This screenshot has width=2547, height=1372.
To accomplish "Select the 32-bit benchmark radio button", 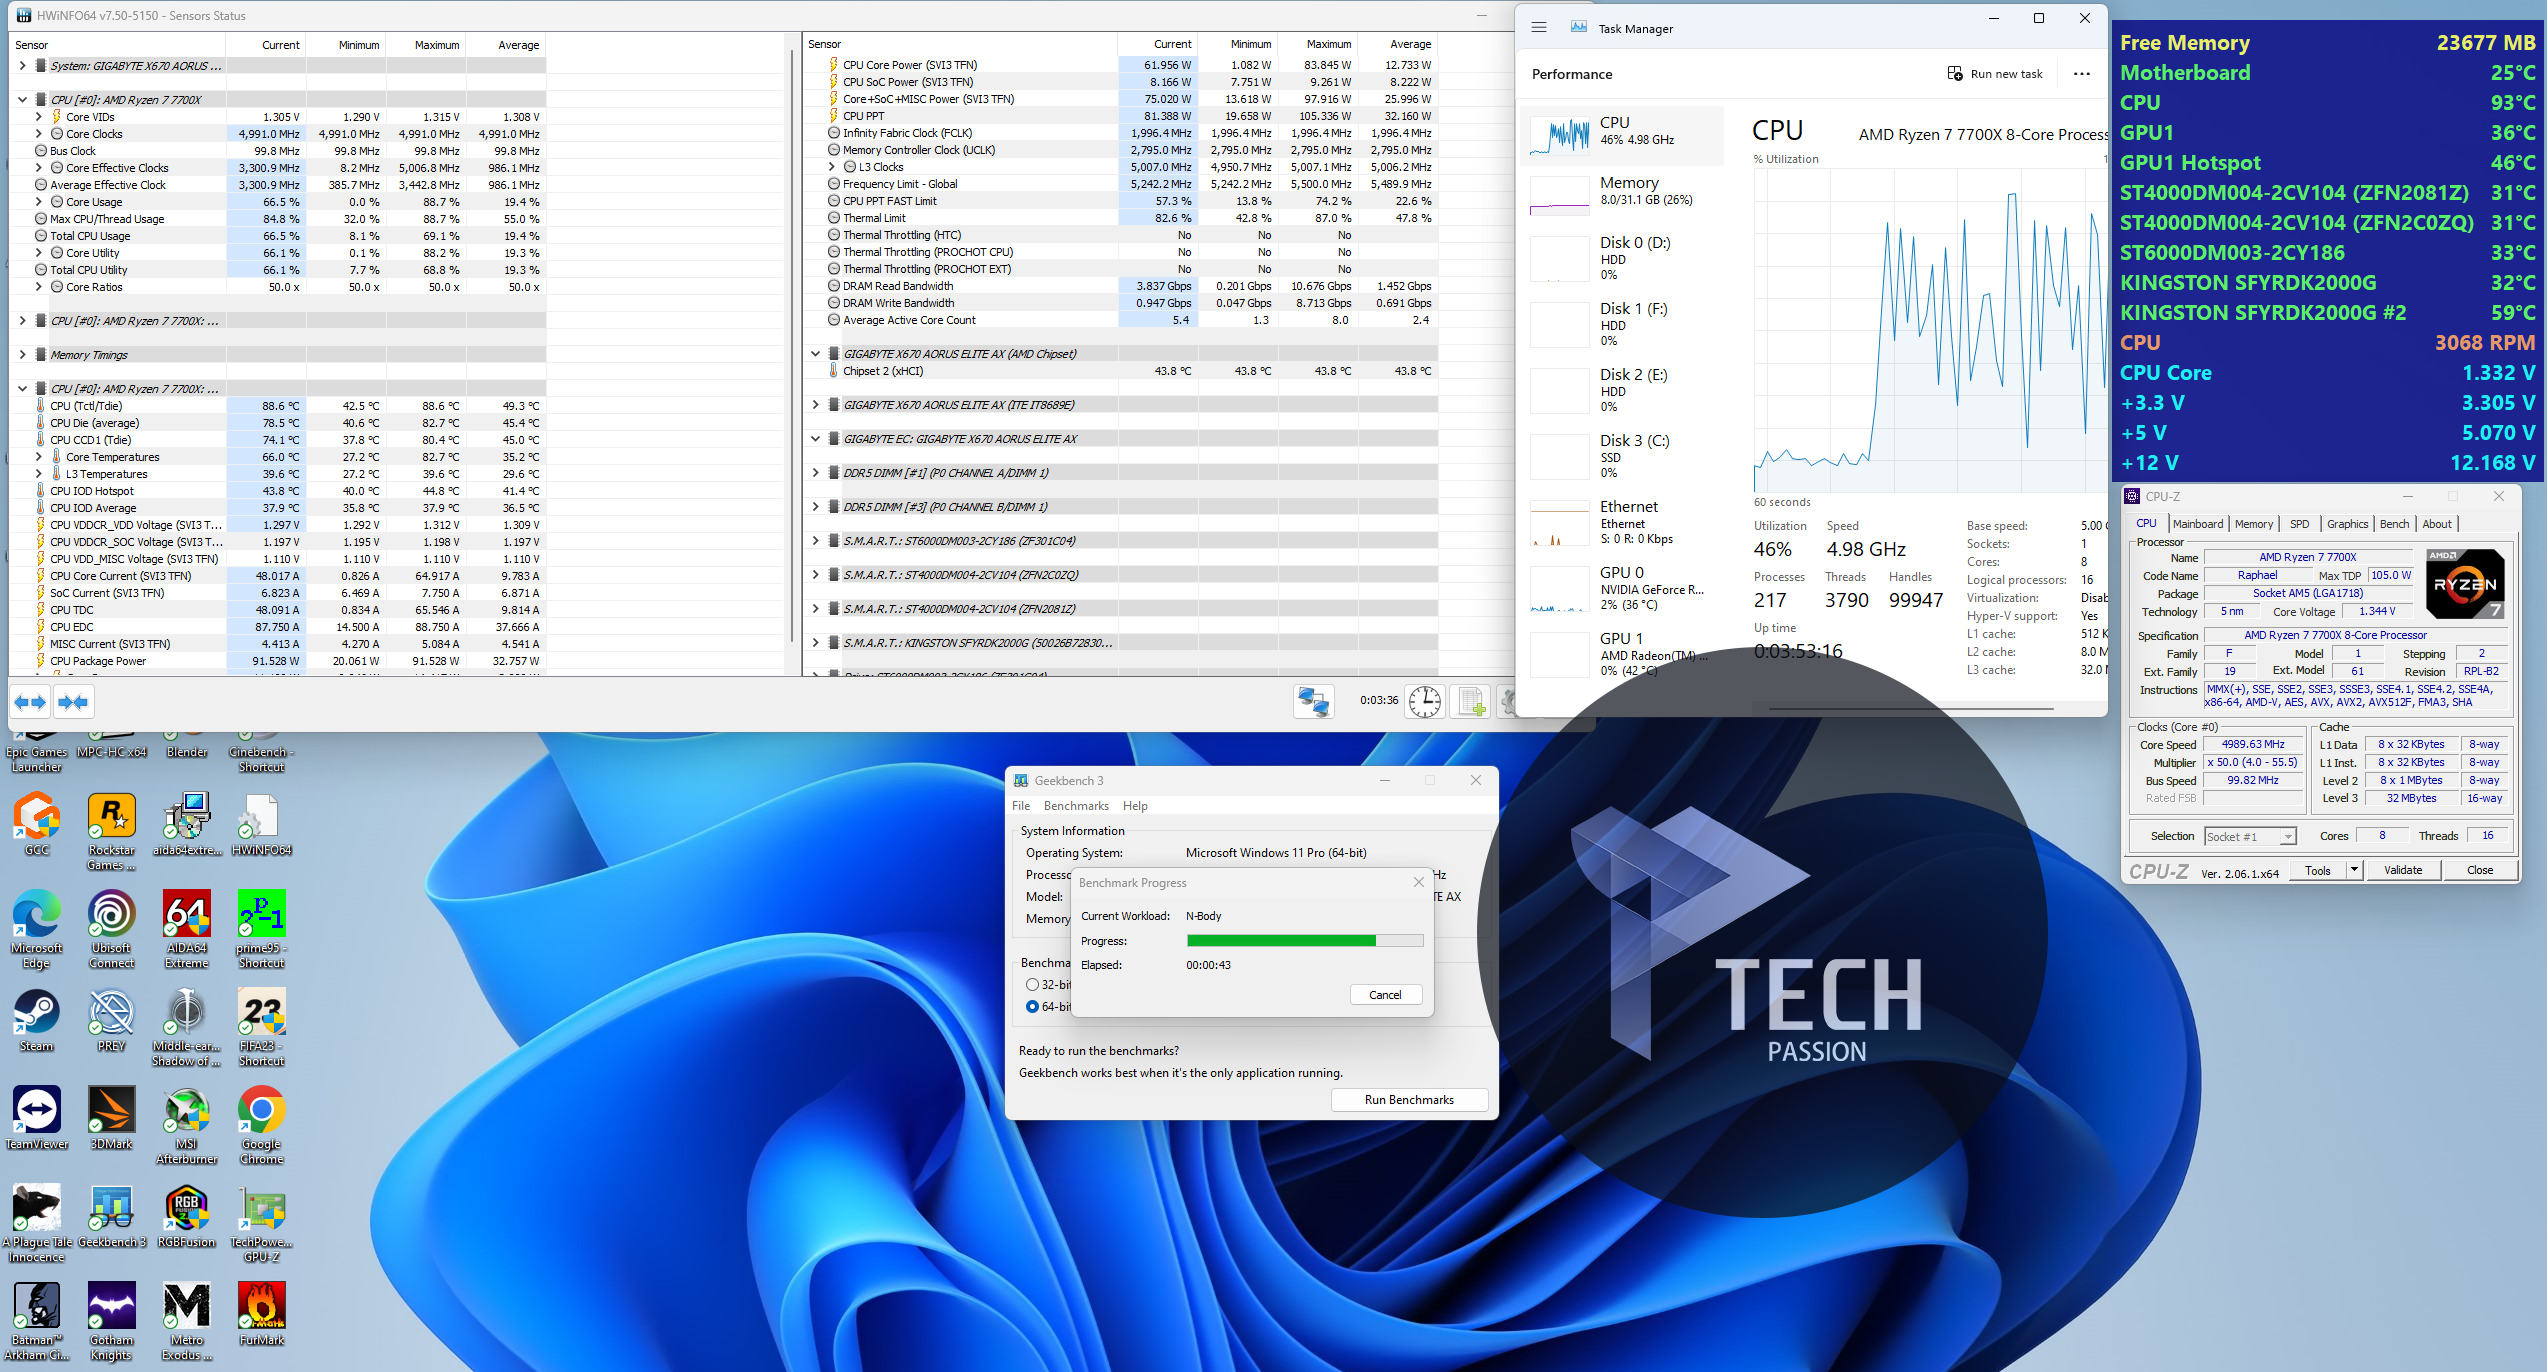I will [x=1032, y=985].
